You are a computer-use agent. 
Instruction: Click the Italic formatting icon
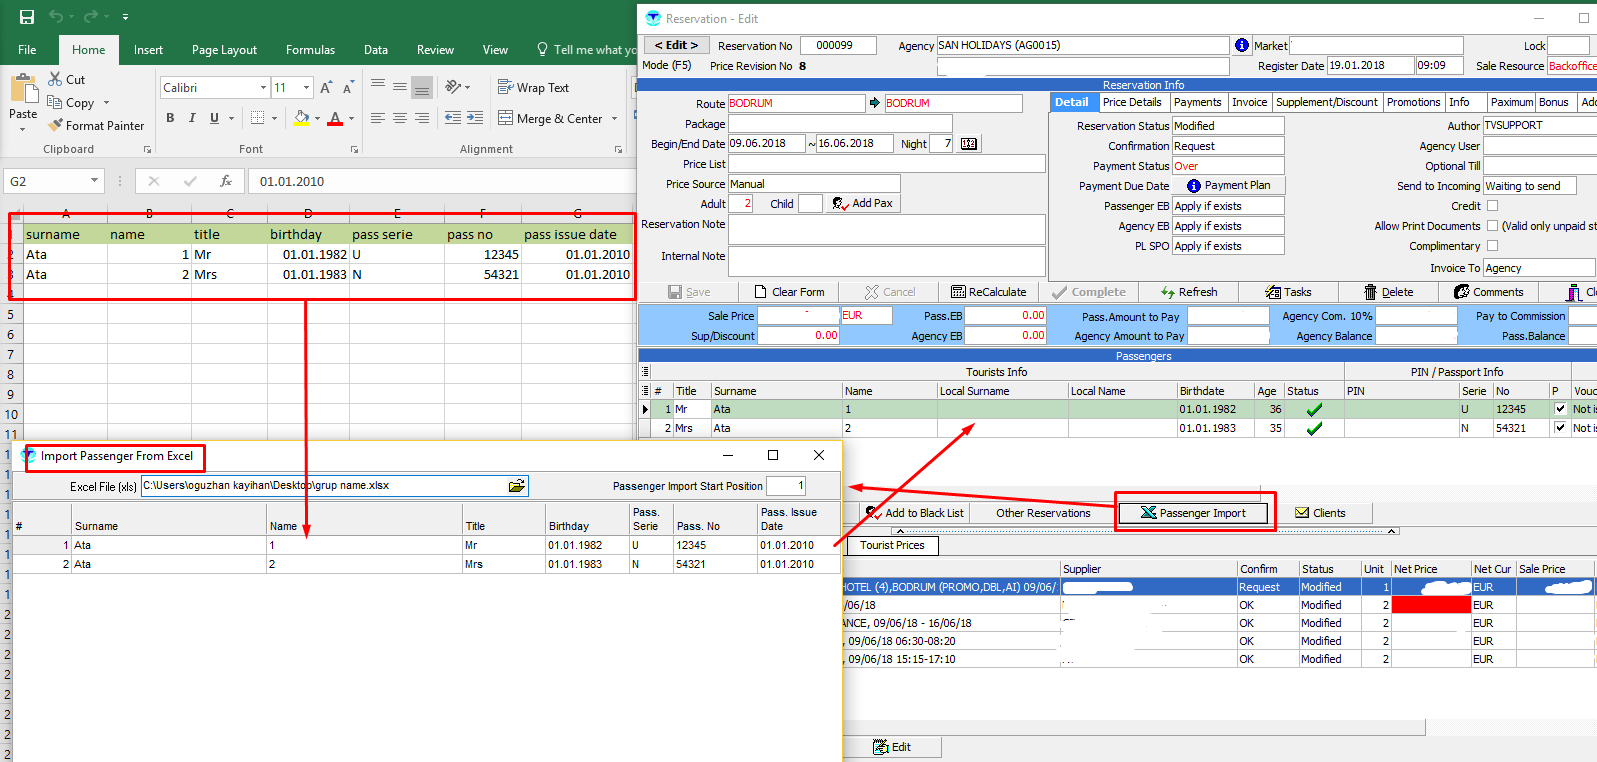192,118
